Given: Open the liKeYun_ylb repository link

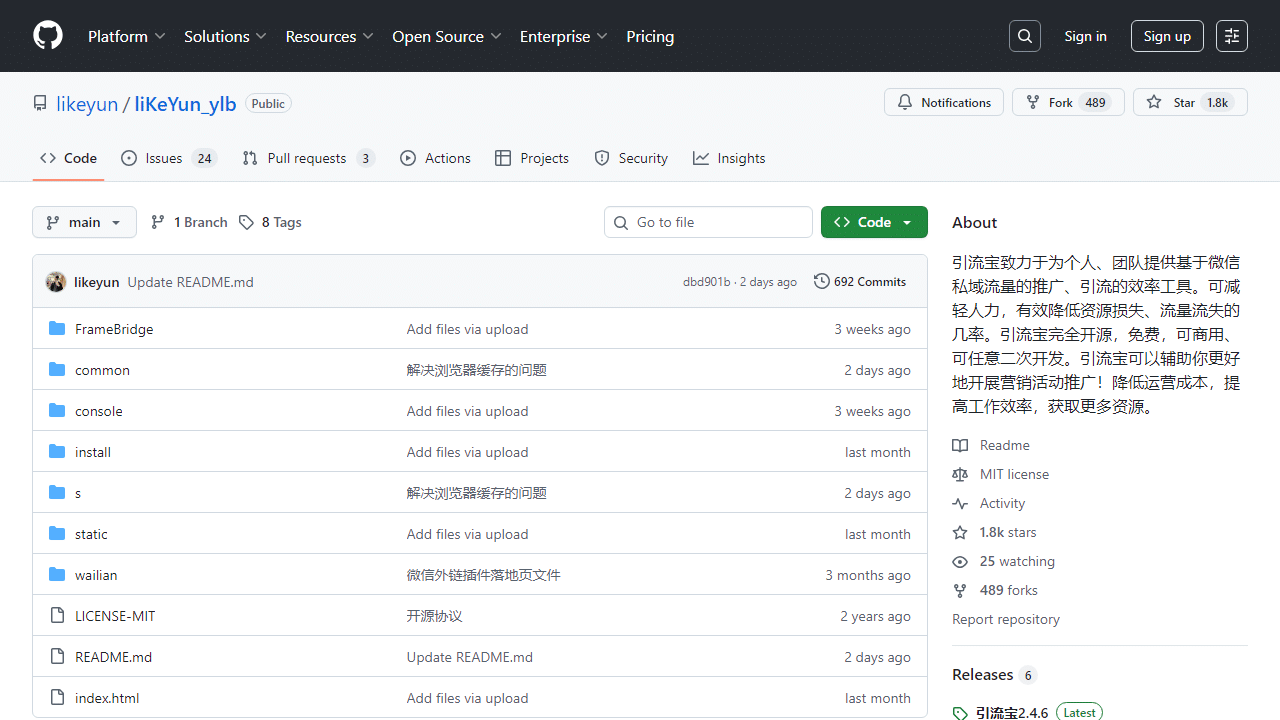Looking at the screenshot, I should point(185,104).
